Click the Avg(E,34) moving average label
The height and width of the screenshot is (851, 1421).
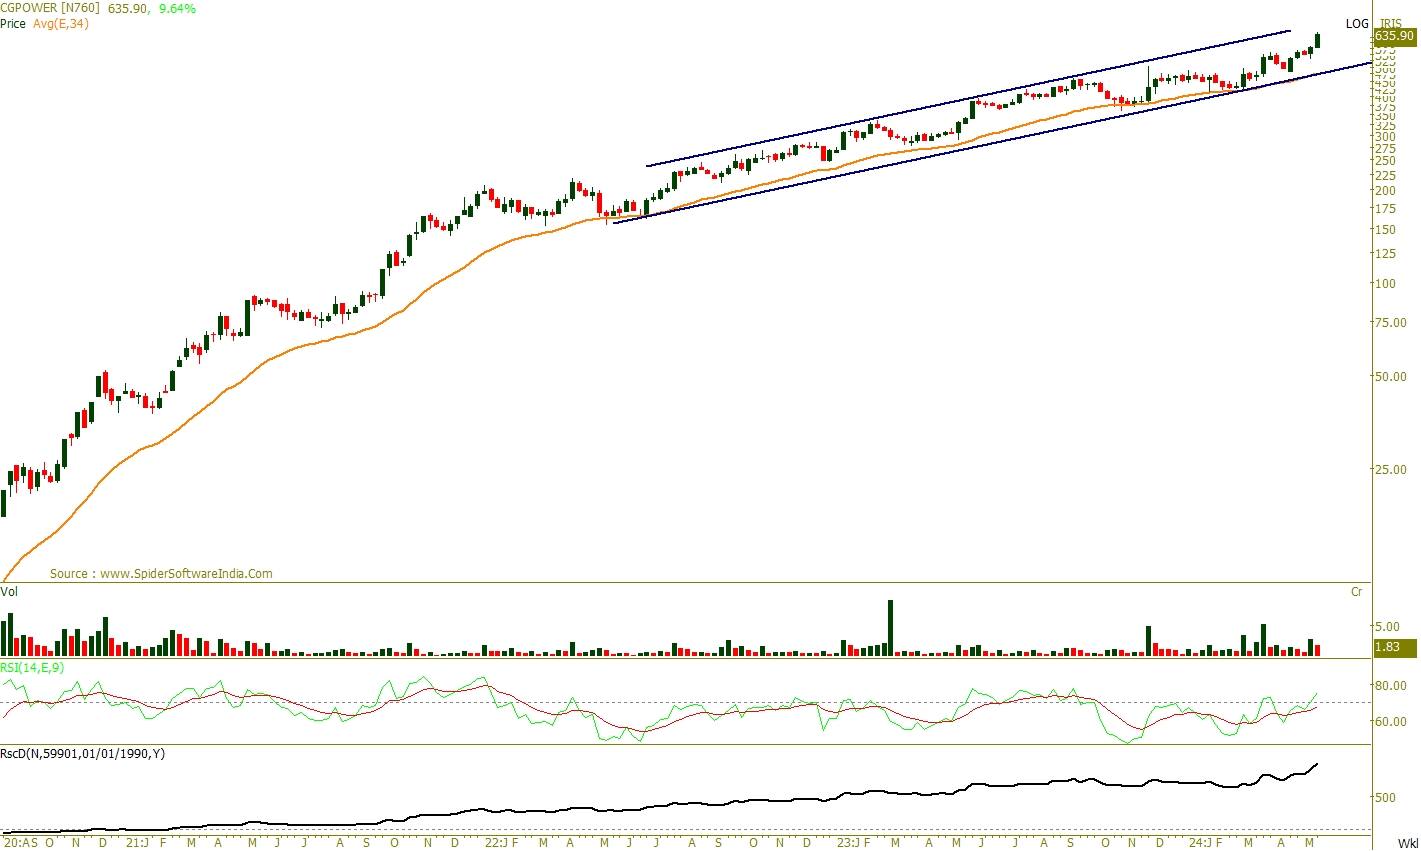tap(60, 24)
